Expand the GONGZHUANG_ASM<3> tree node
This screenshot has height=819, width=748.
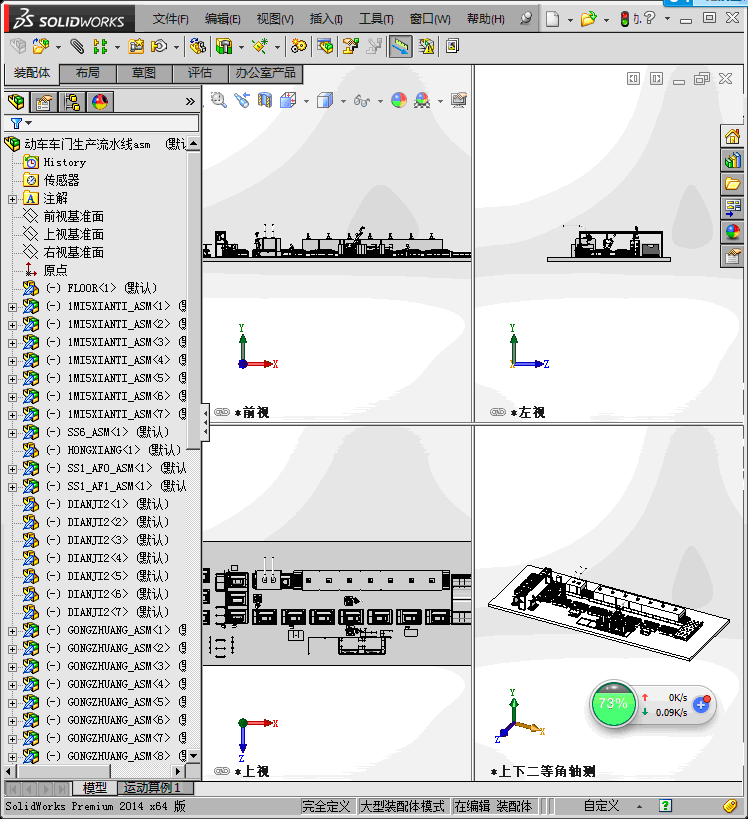click(x=13, y=667)
